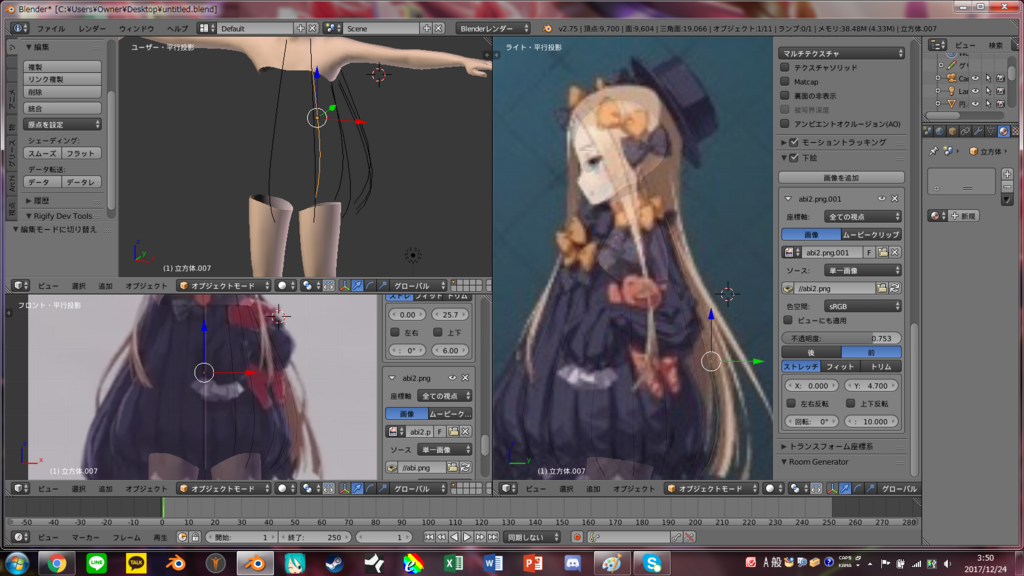The image size is (1024, 576).
Task: Click the plus to add material slot
Action: pos(1007,174)
